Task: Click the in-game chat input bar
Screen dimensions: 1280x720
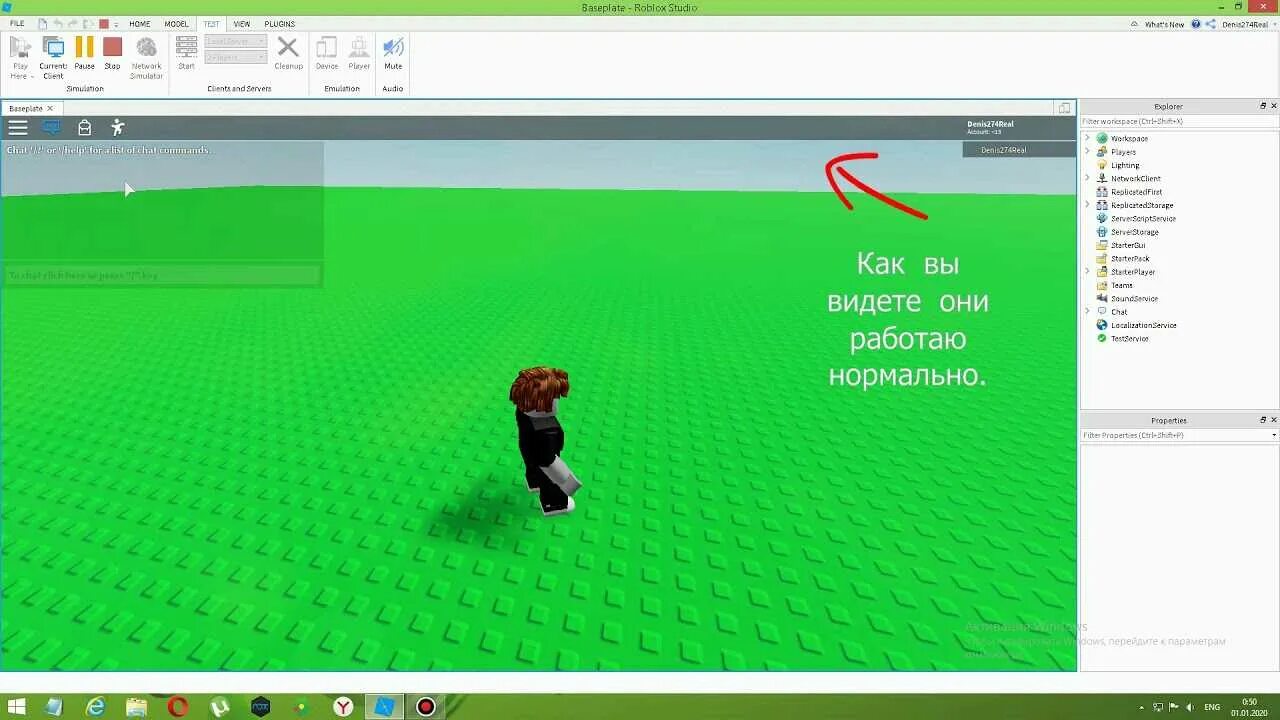Action: (162, 275)
